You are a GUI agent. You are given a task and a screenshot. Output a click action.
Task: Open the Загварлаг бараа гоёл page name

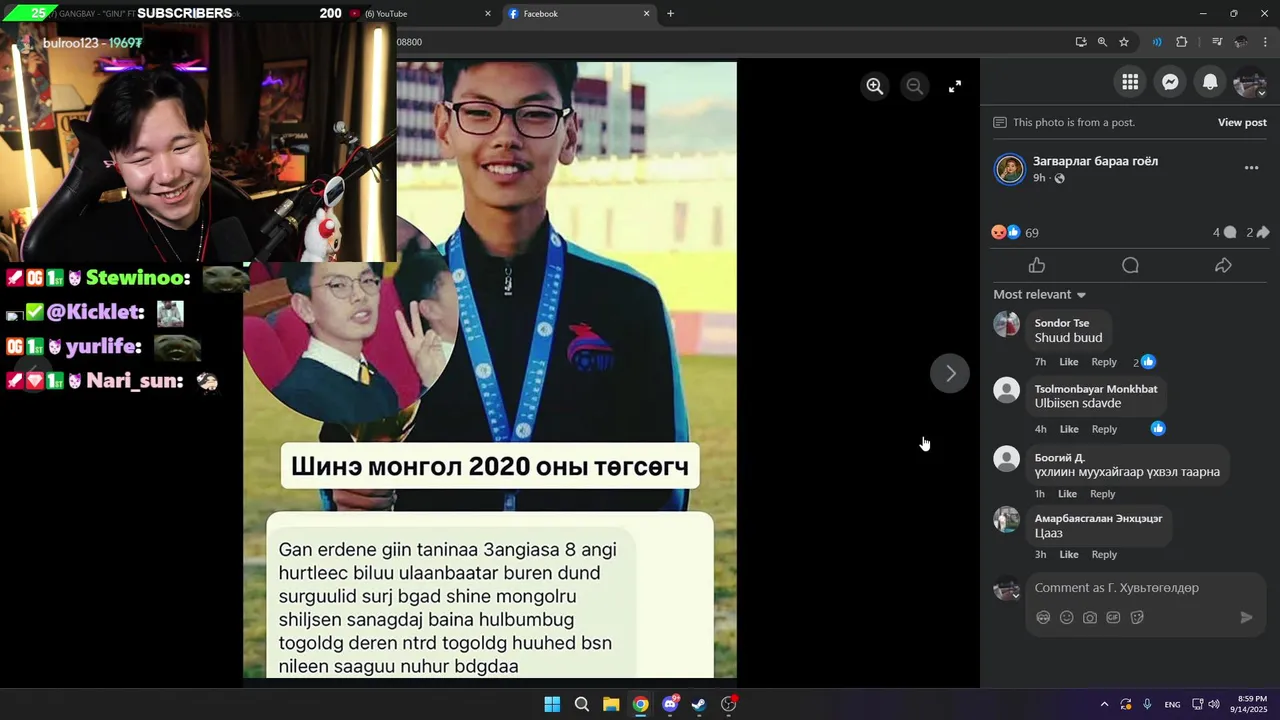[x=1095, y=161]
